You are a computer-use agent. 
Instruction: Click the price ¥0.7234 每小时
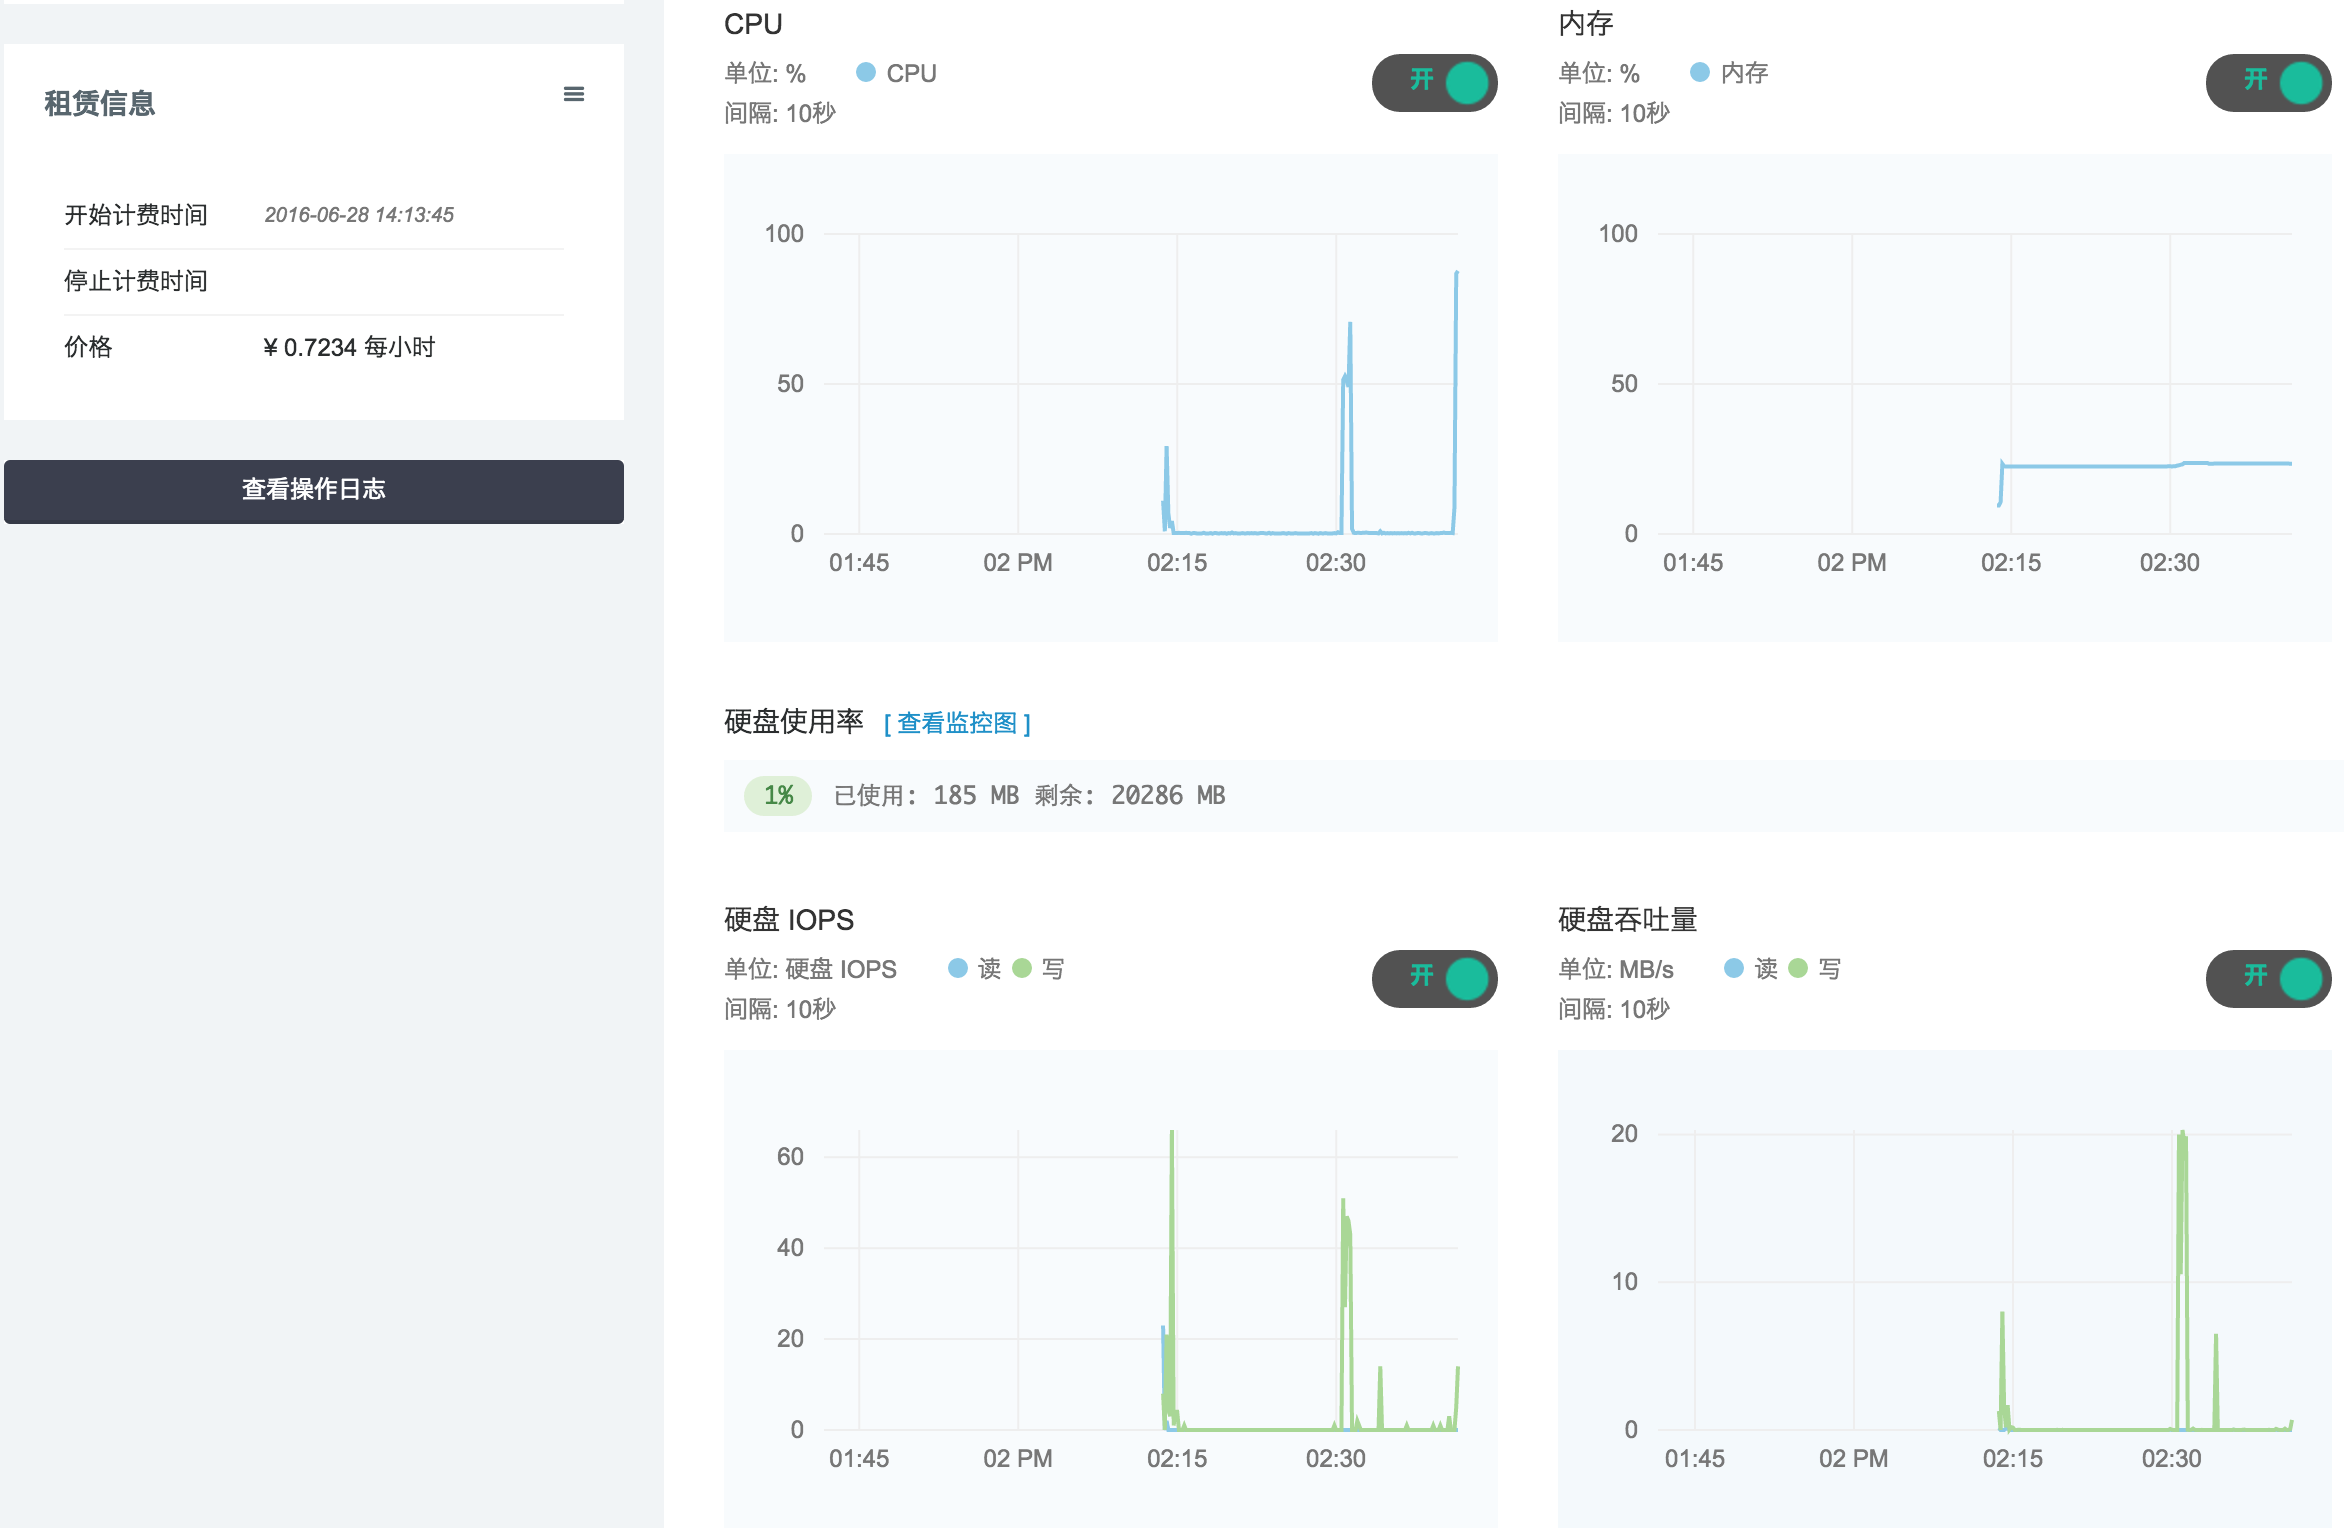point(349,347)
